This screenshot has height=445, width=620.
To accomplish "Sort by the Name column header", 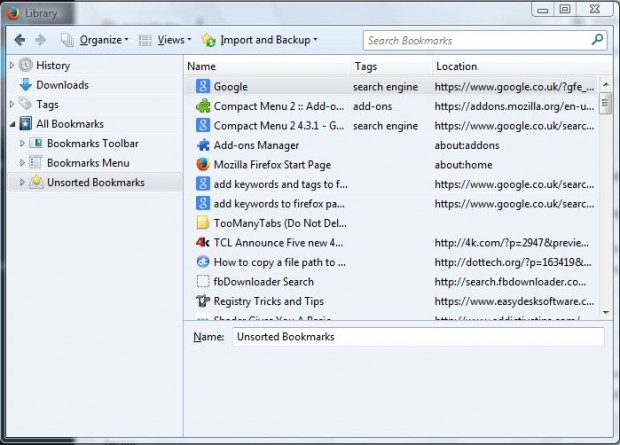I will [267, 66].
